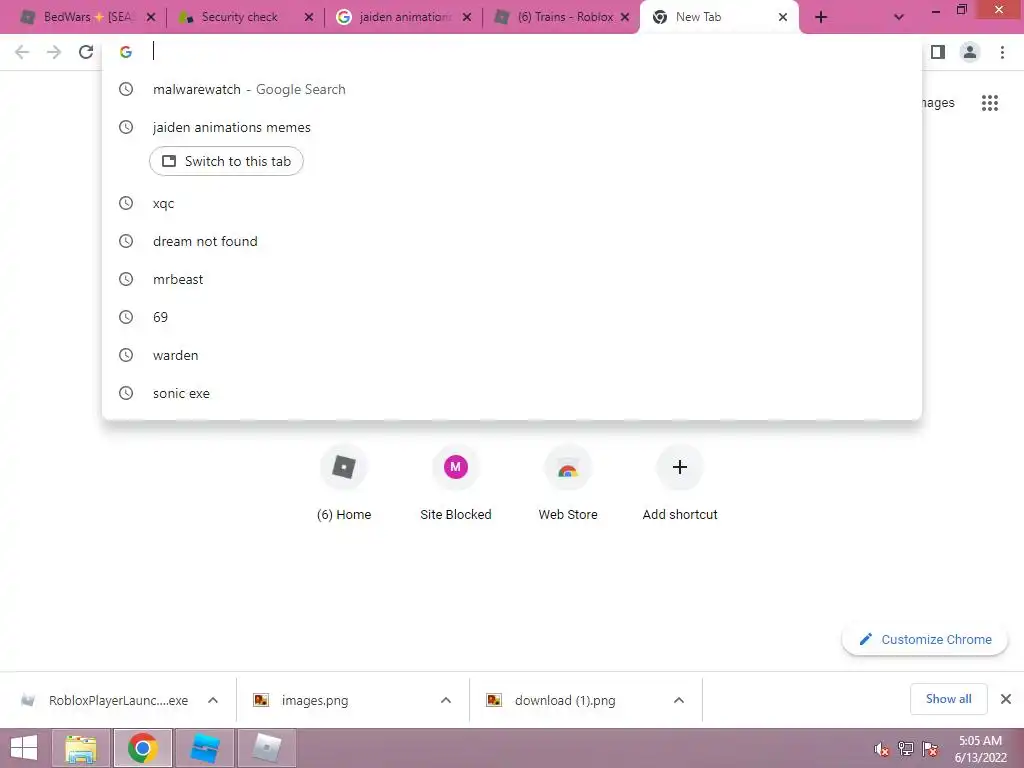Open File Explorer from the taskbar
The image size is (1024, 768).
(81, 748)
